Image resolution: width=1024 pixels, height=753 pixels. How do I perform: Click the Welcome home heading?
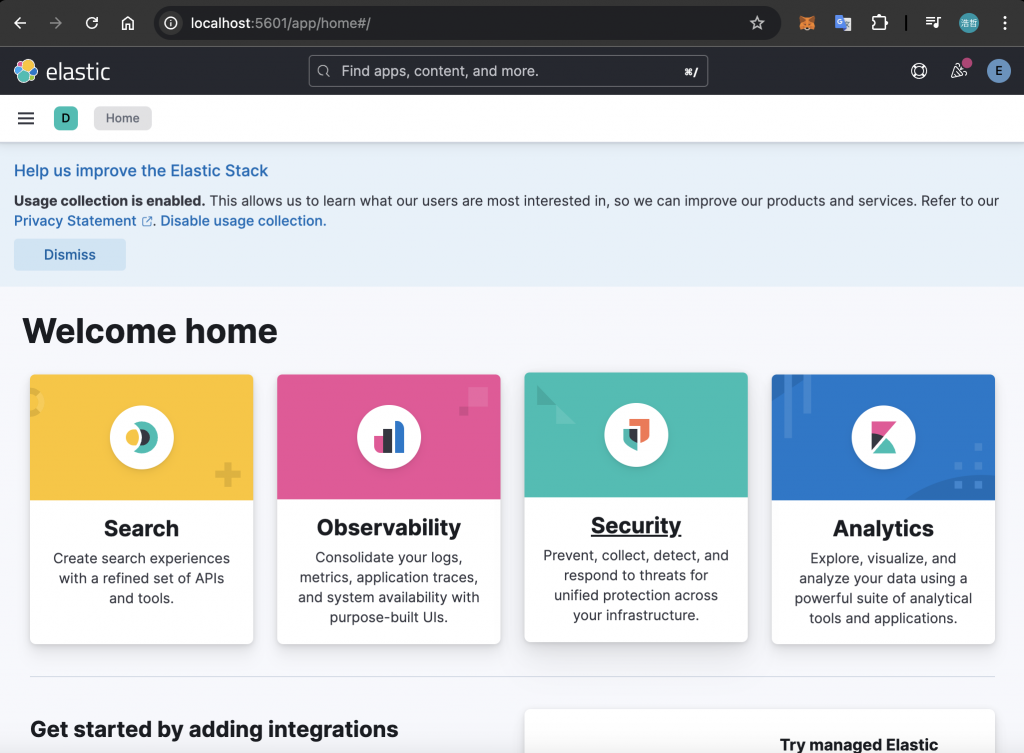[150, 331]
